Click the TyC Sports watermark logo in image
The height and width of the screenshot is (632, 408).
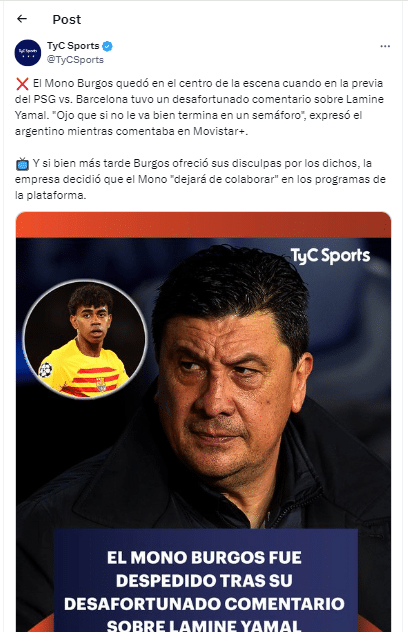pos(330,256)
